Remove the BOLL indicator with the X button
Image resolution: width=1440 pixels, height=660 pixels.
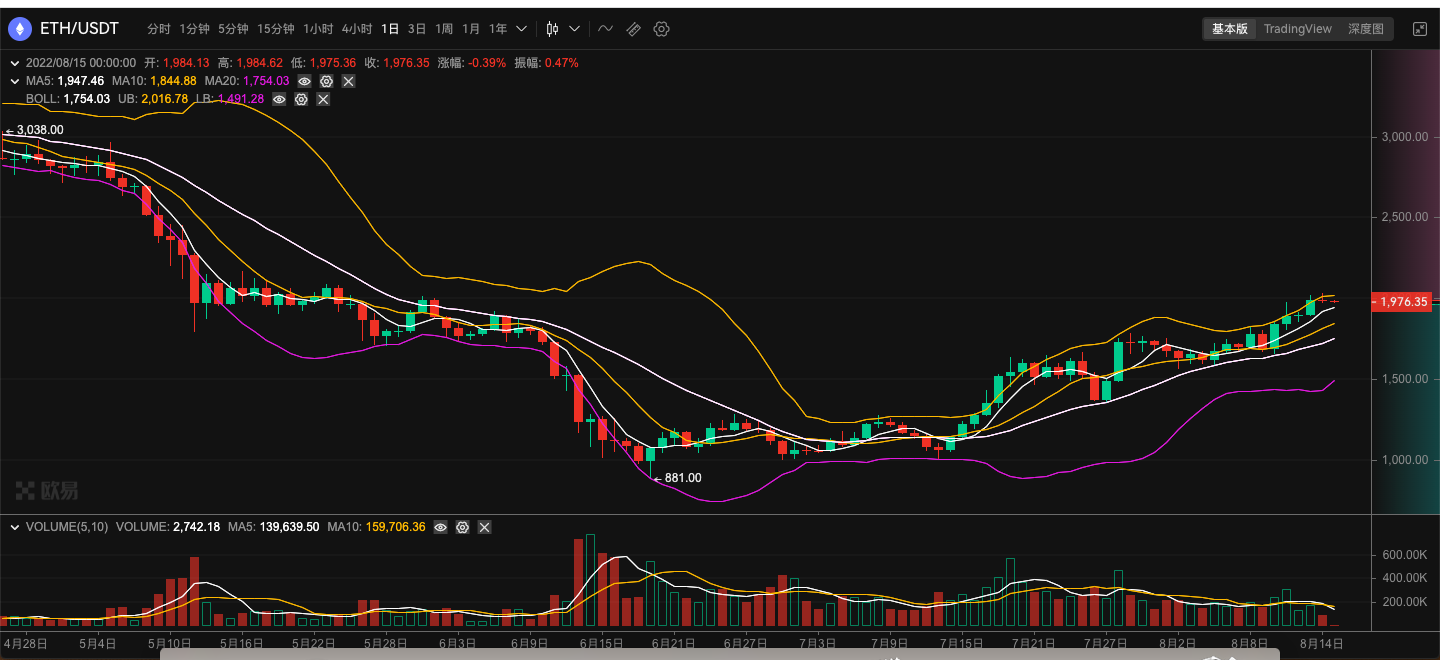click(x=323, y=99)
